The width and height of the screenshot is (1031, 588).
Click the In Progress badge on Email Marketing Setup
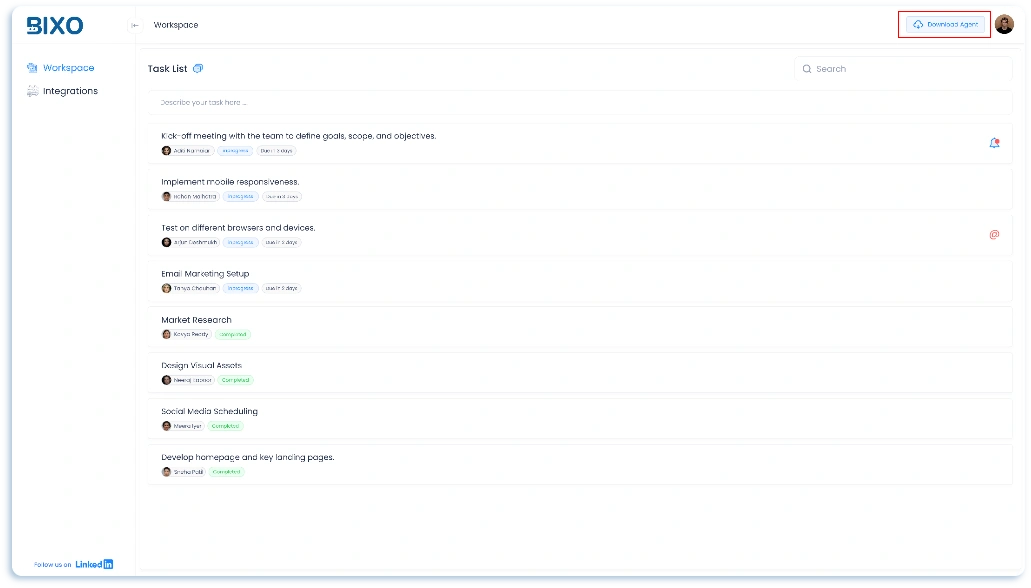tap(239, 288)
